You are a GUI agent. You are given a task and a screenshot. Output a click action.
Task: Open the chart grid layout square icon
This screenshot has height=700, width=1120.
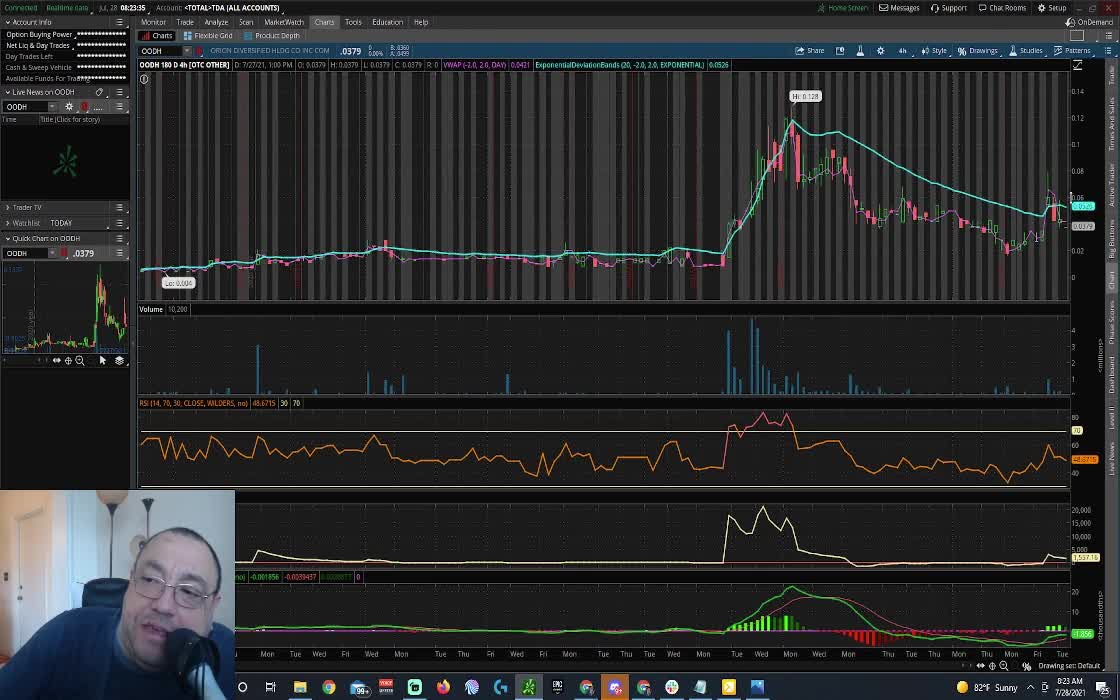(x=1077, y=36)
